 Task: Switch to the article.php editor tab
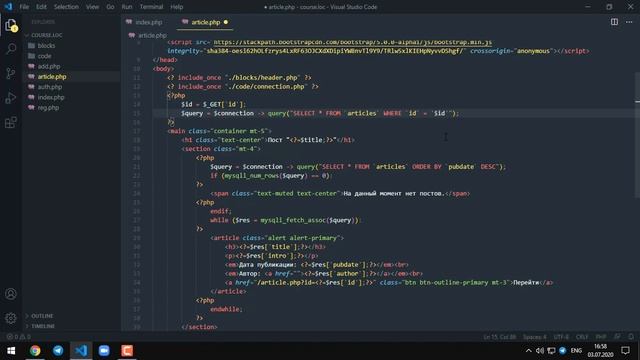click(205, 22)
